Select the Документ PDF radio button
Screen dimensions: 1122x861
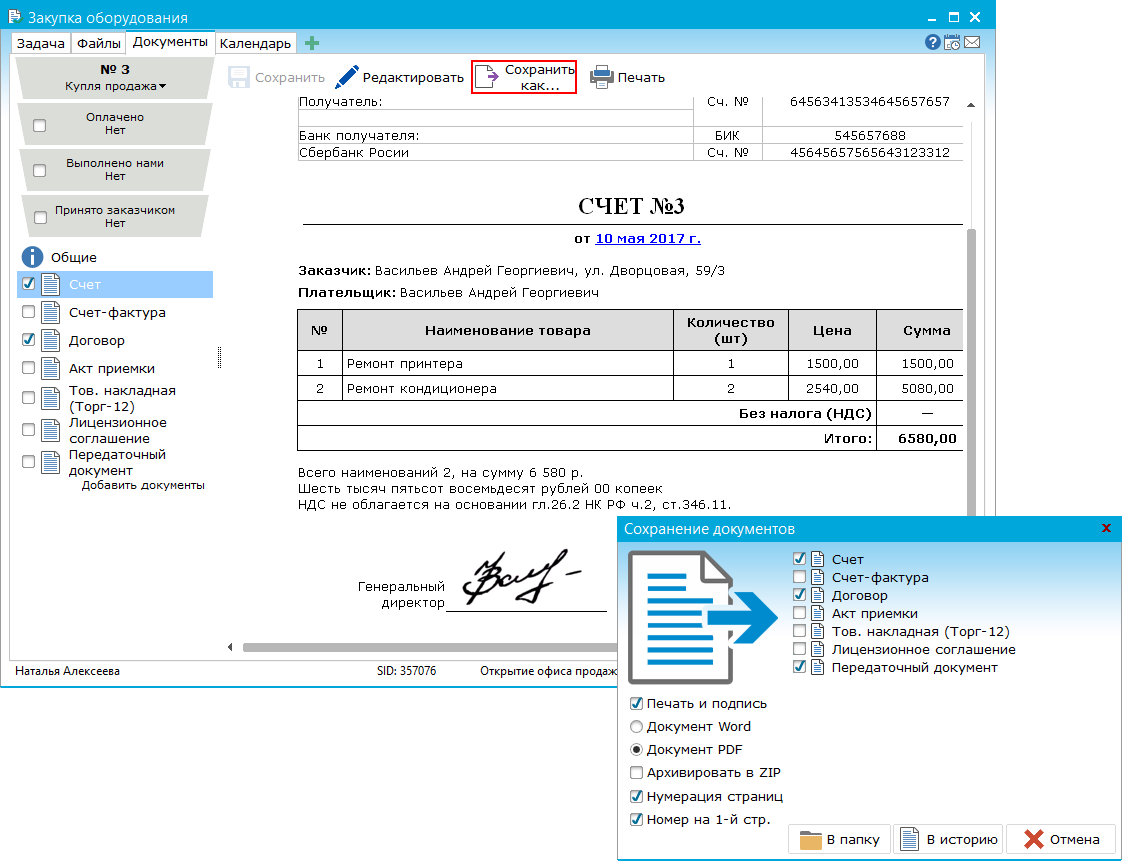coord(636,749)
